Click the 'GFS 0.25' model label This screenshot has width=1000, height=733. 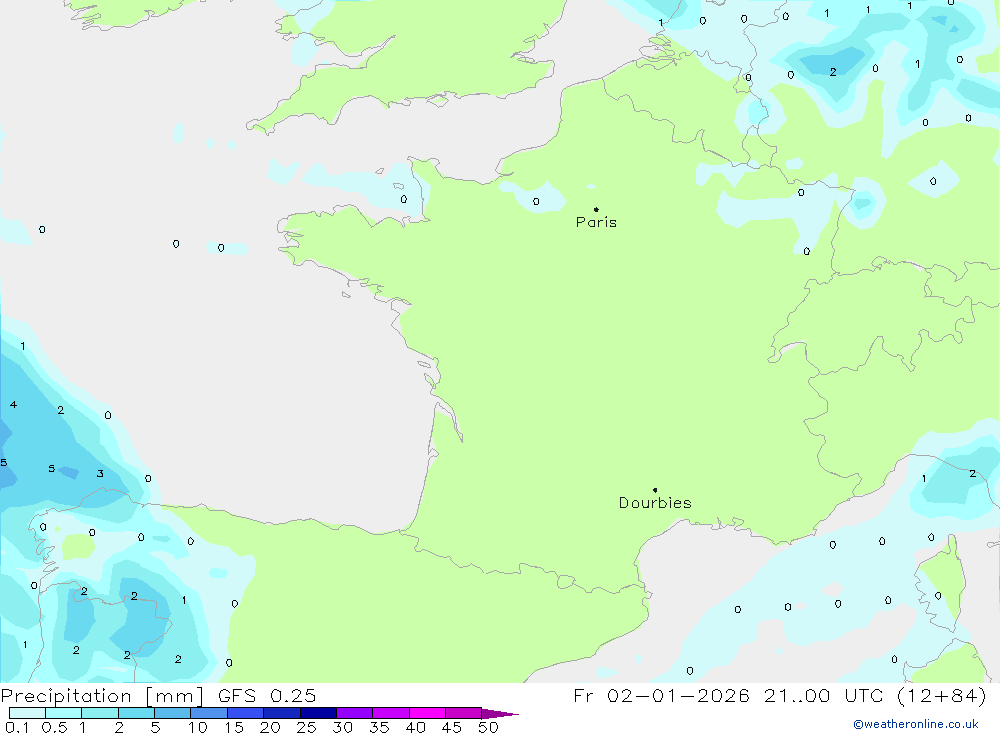[x=267, y=696]
